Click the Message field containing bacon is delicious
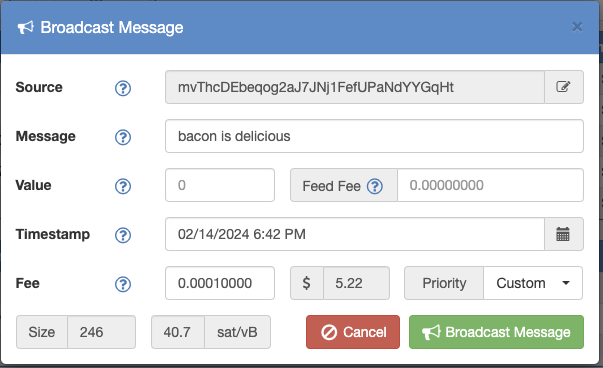603x368 pixels. click(x=374, y=136)
